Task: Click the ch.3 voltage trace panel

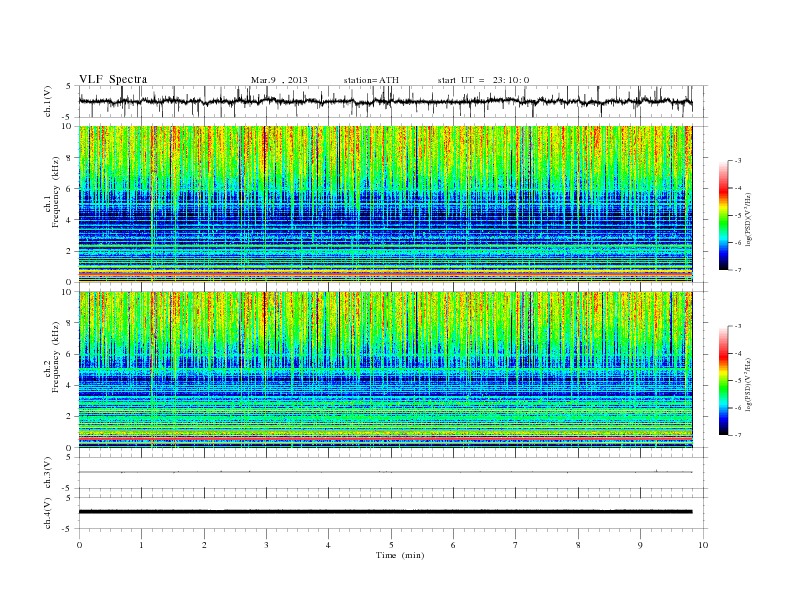Action: click(393, 473)
